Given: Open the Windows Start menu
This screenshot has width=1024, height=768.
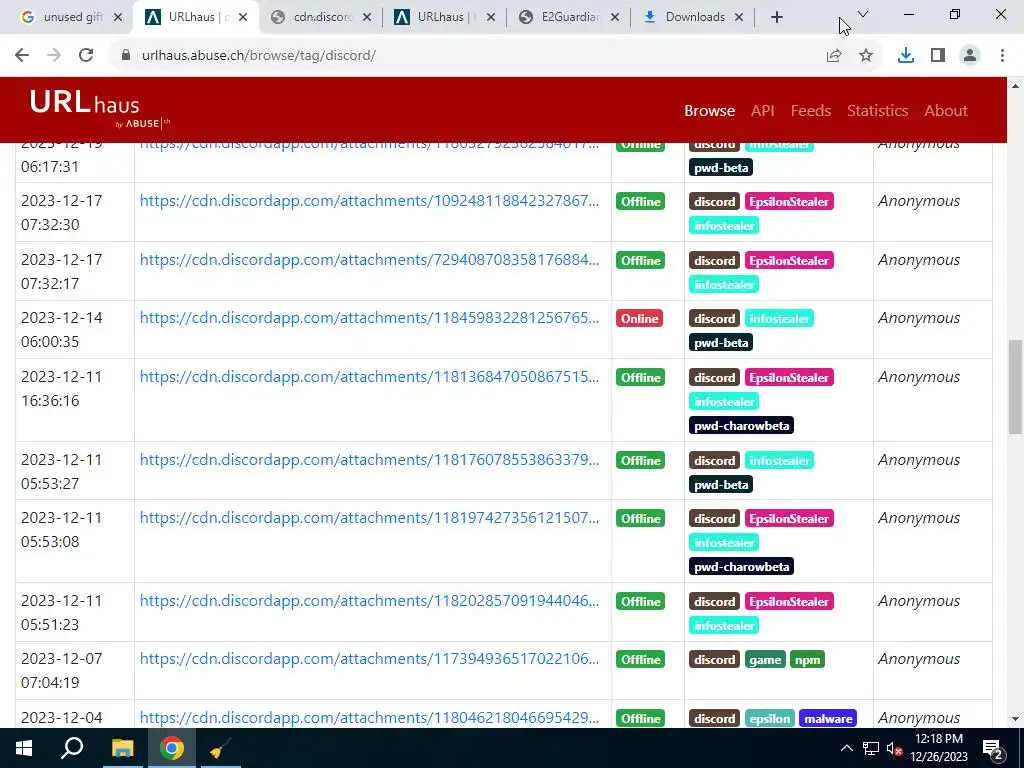Looking at the screenshot, I should (24, 748).
